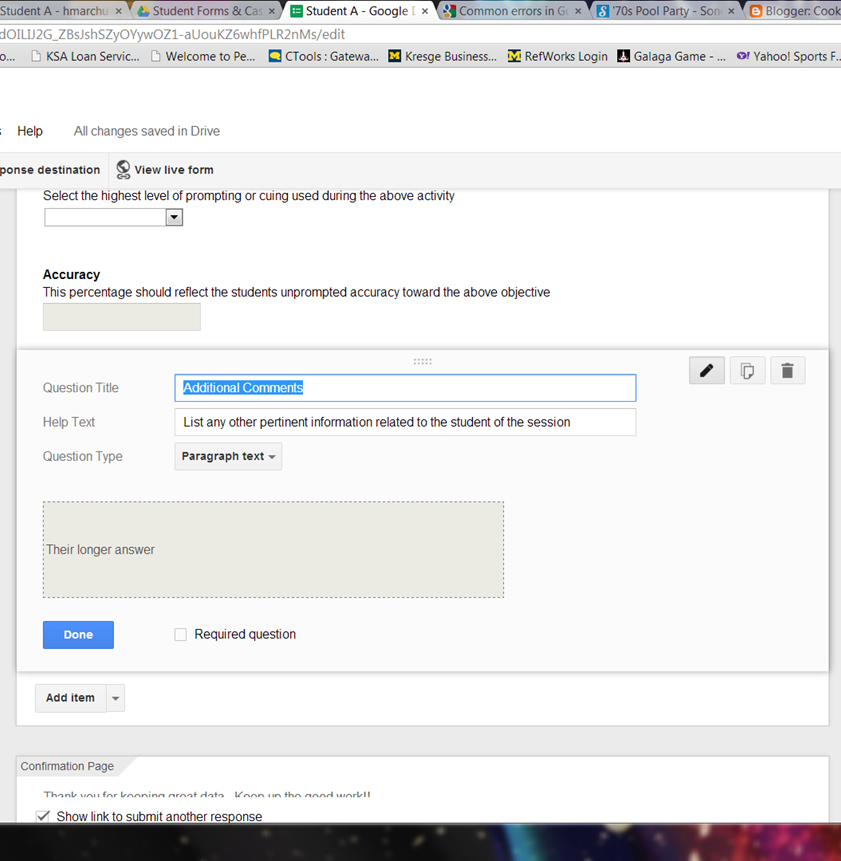This screenshot has width=841, height=861.
Task: Expand the Add item dropdown arrow
Action: point(115,698)
